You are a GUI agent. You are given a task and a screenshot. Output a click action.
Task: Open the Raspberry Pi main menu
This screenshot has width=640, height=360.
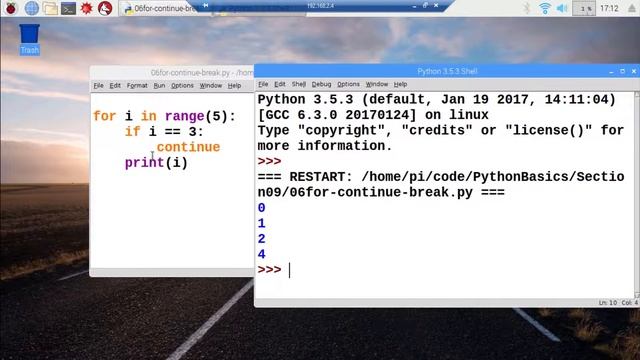pos(11,8)
